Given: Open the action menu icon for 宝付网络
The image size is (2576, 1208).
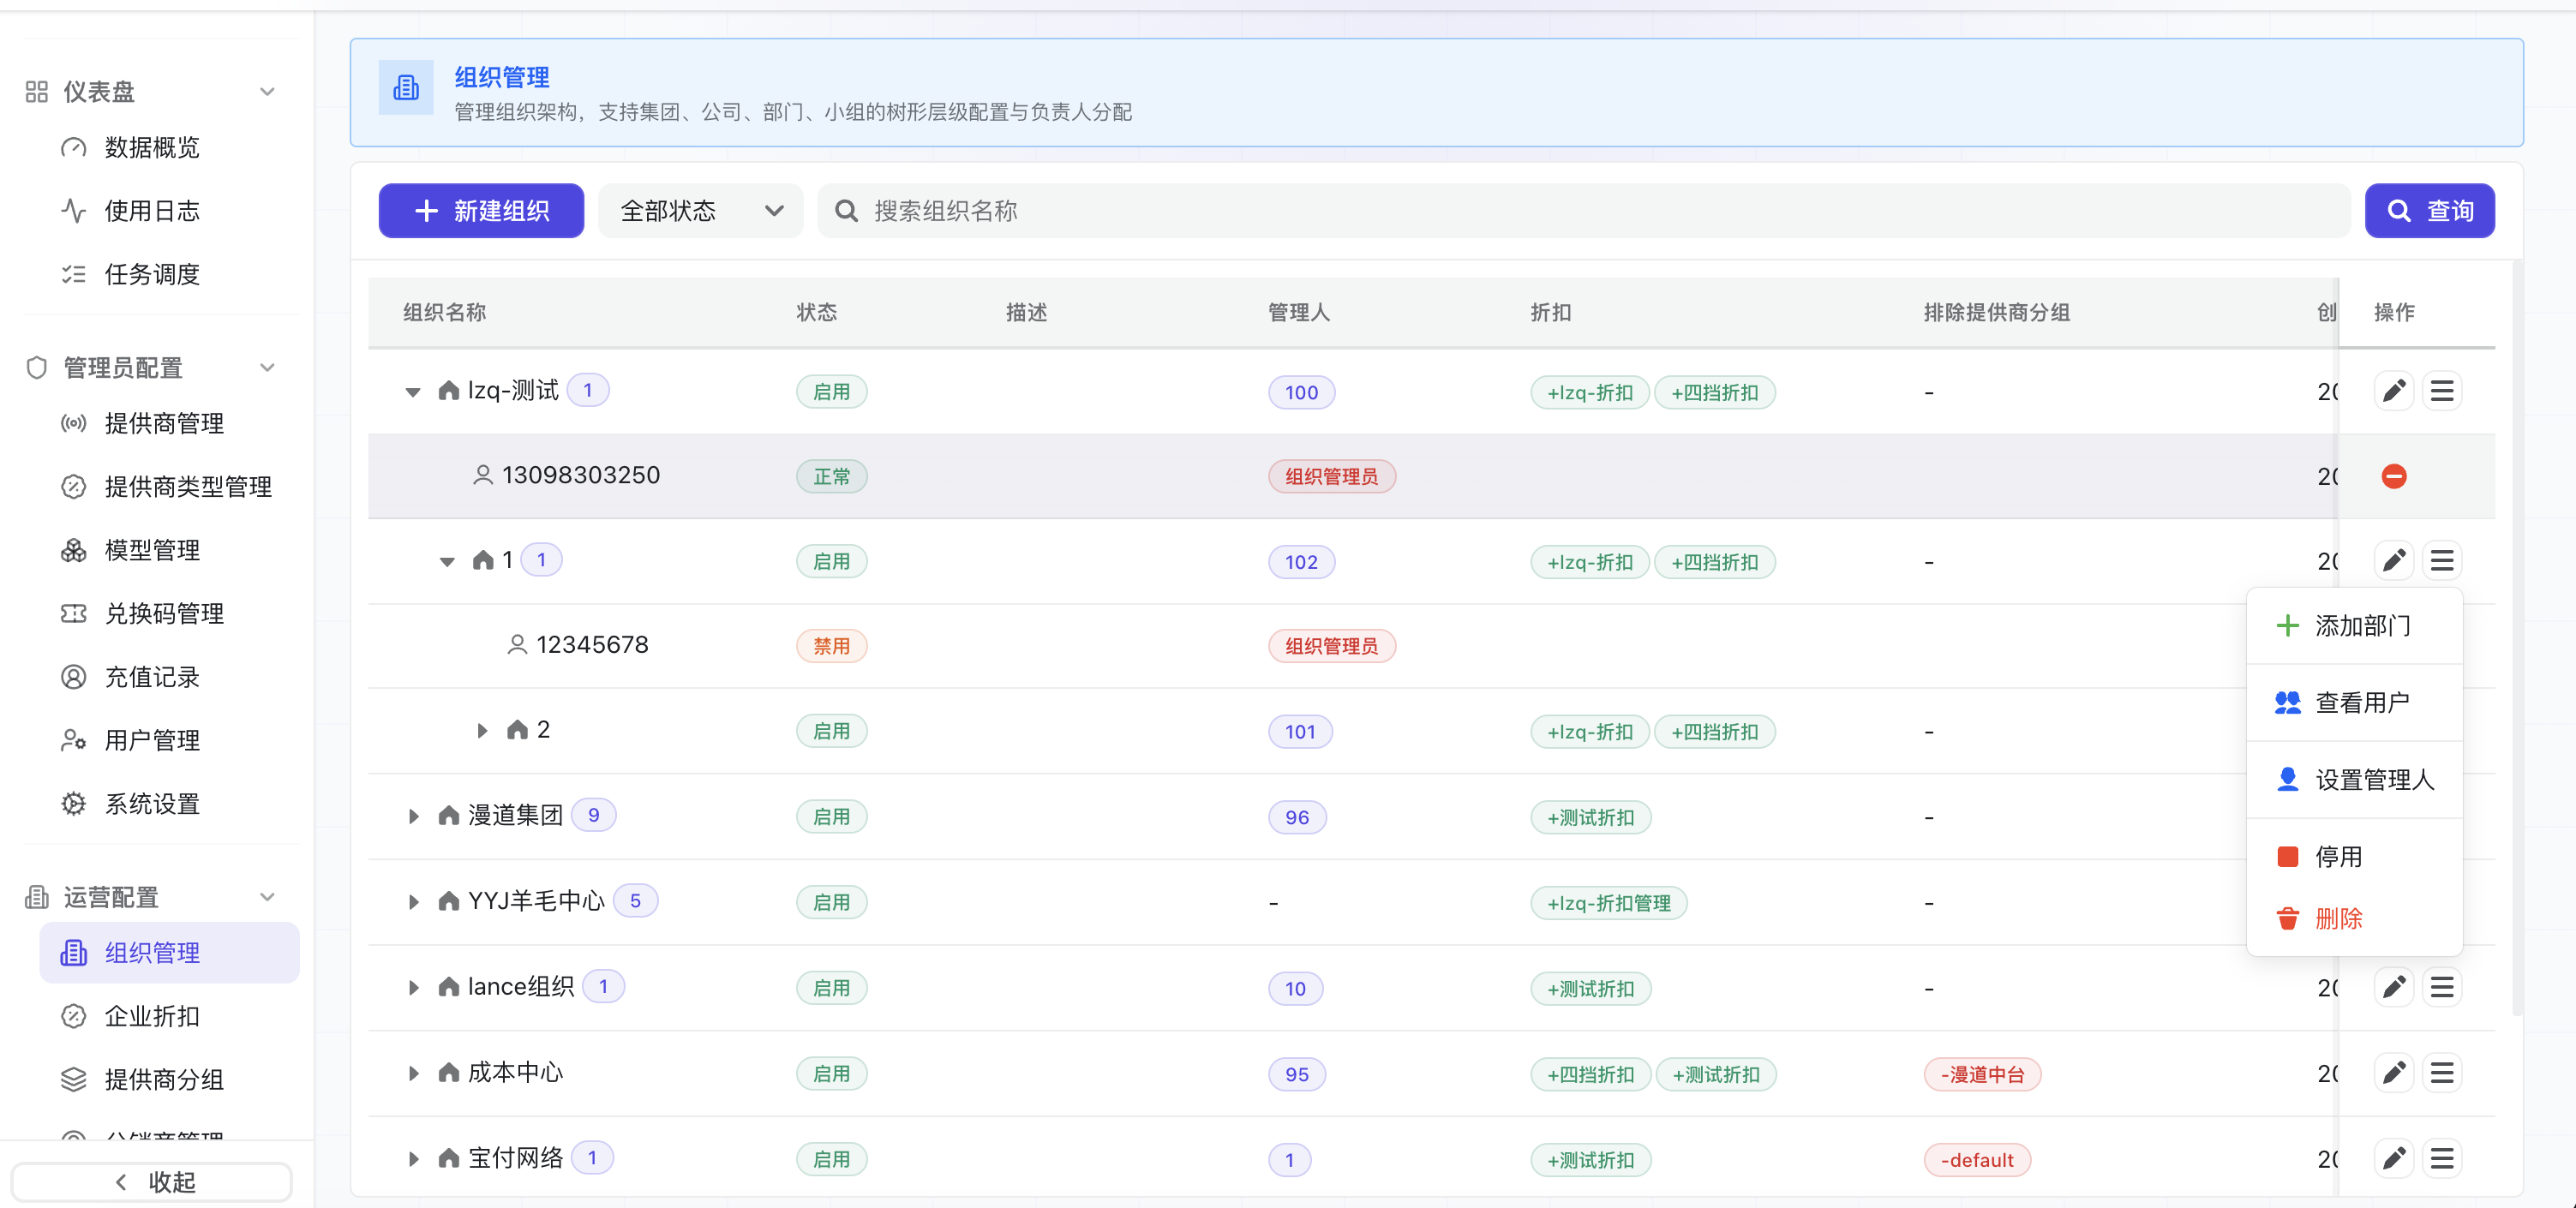Looking at the screenshot, I should pyautogui.click(x=2442, y=1159).
